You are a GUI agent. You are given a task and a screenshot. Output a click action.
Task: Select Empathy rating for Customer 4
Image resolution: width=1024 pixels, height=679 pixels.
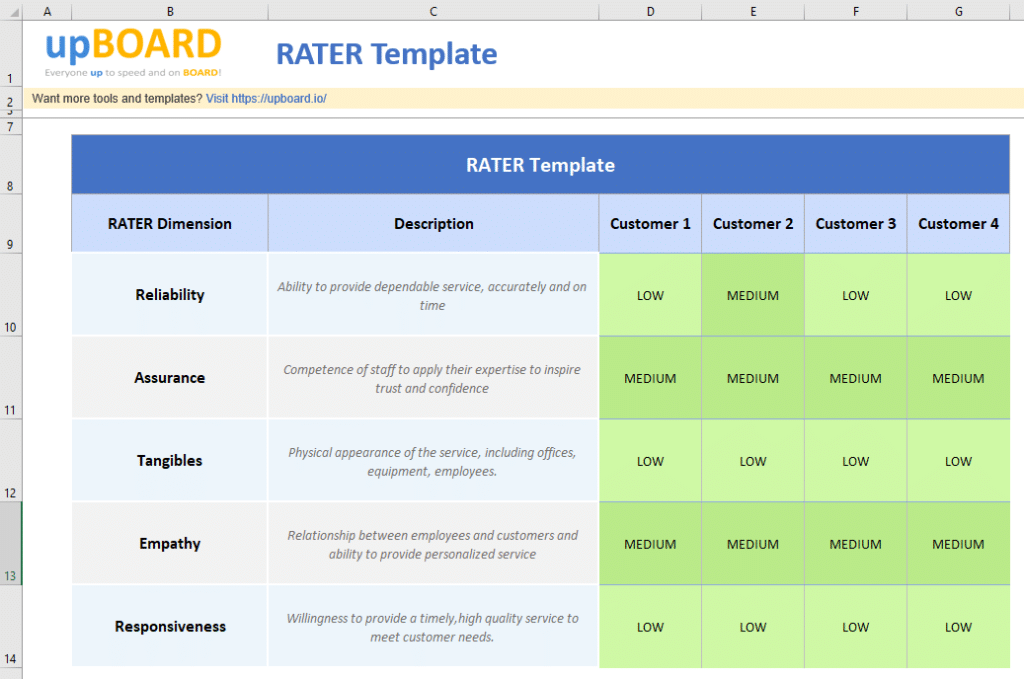click(958, 543)
